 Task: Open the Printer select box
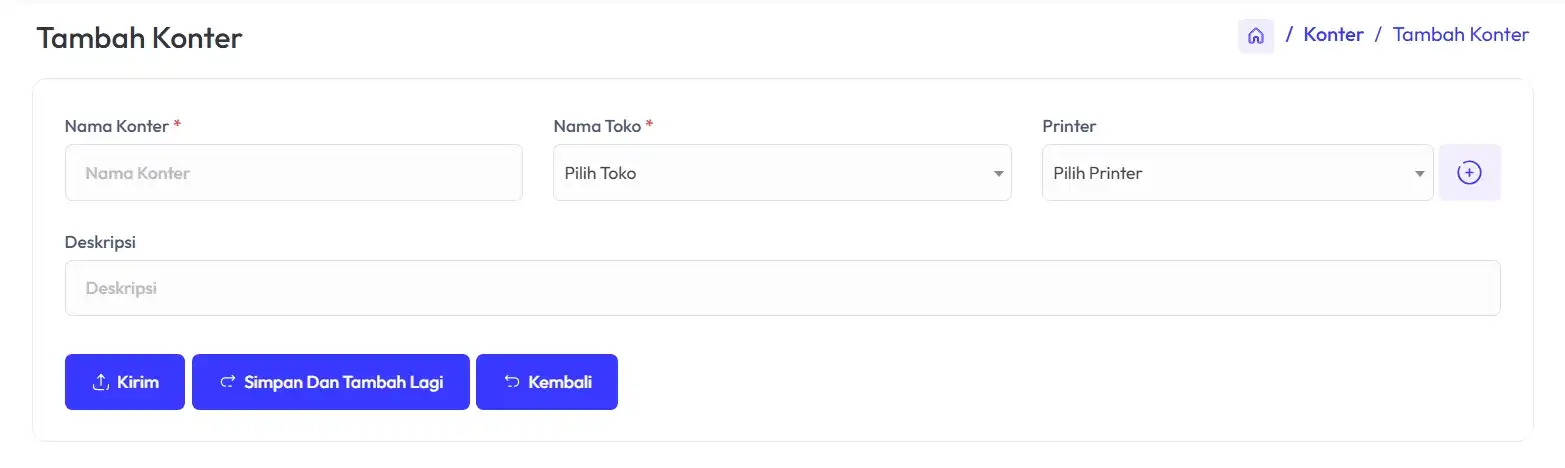1238,173
